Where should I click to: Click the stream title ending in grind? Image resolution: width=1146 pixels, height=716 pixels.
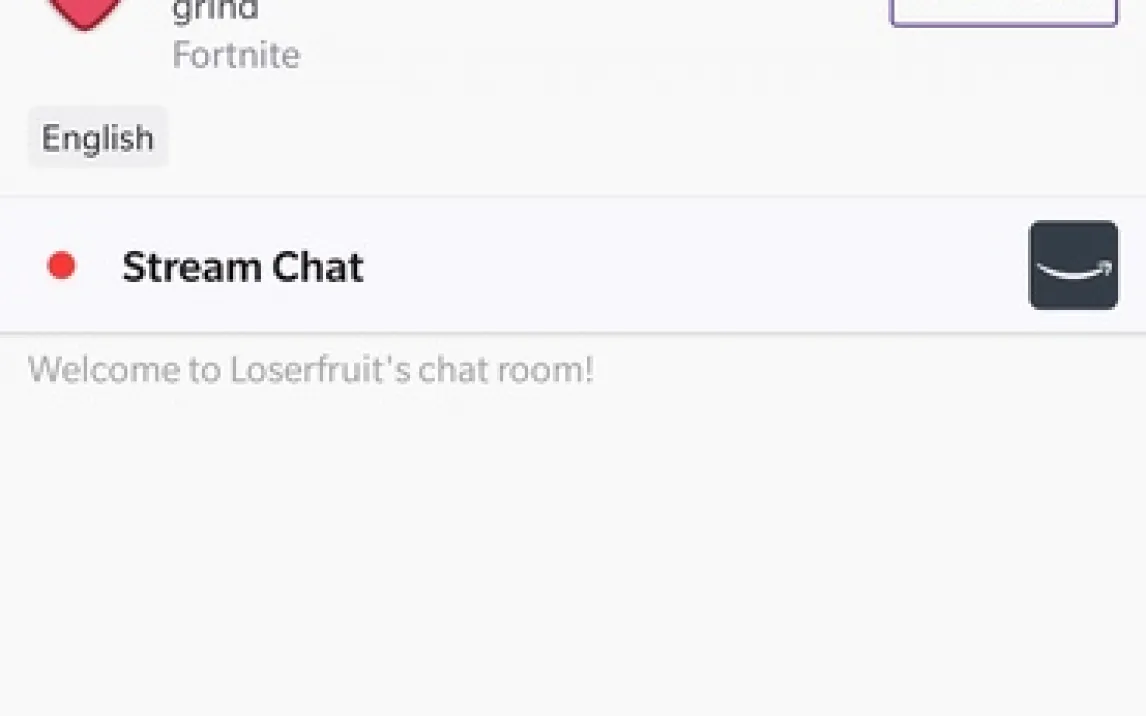pyautogui.click(x=215, y=10)
